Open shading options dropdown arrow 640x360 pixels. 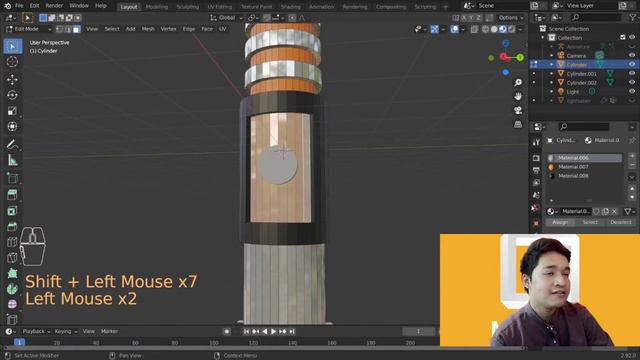click(x=520, y=29)
